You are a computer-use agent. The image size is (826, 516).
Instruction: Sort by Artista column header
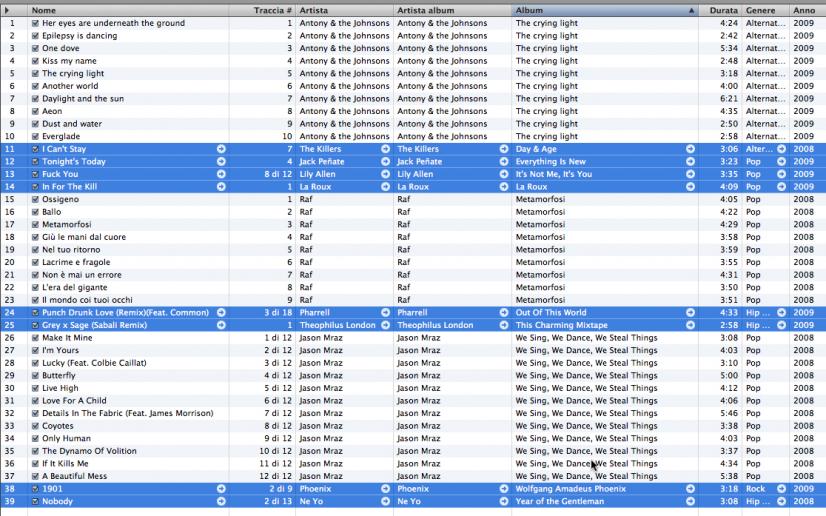click(x=345, y=10)
